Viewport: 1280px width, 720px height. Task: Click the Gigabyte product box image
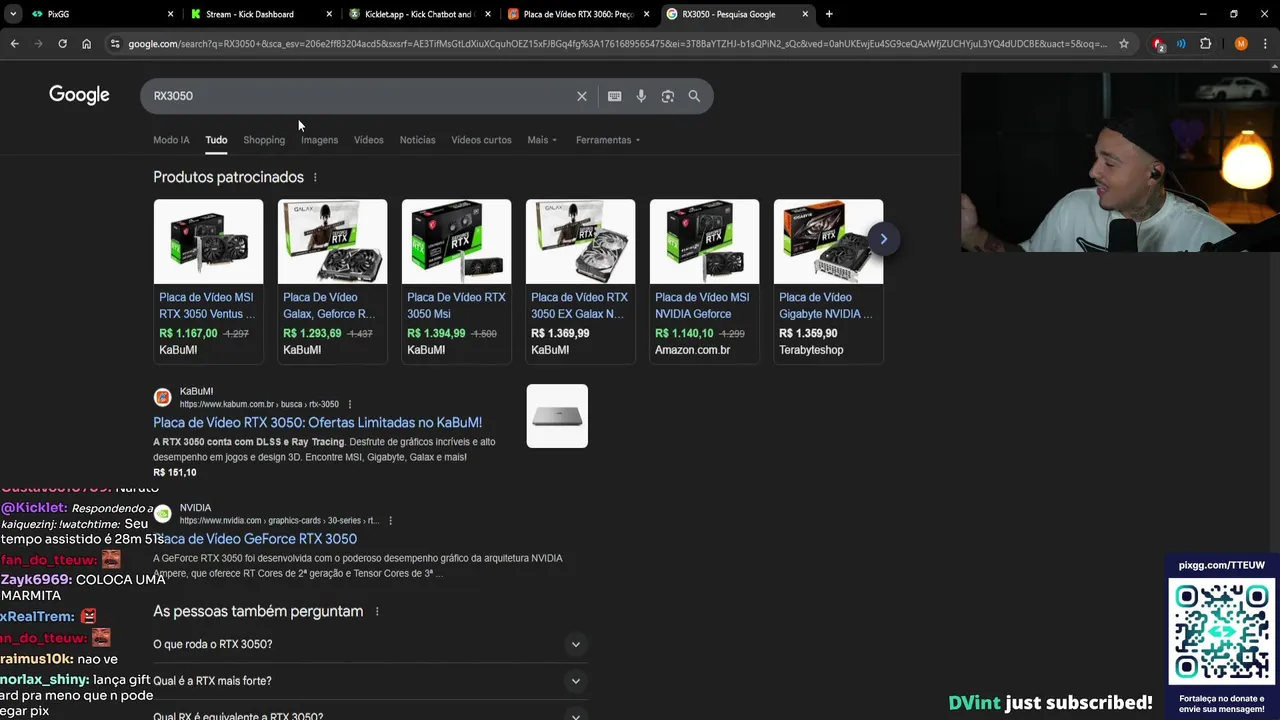828,241
